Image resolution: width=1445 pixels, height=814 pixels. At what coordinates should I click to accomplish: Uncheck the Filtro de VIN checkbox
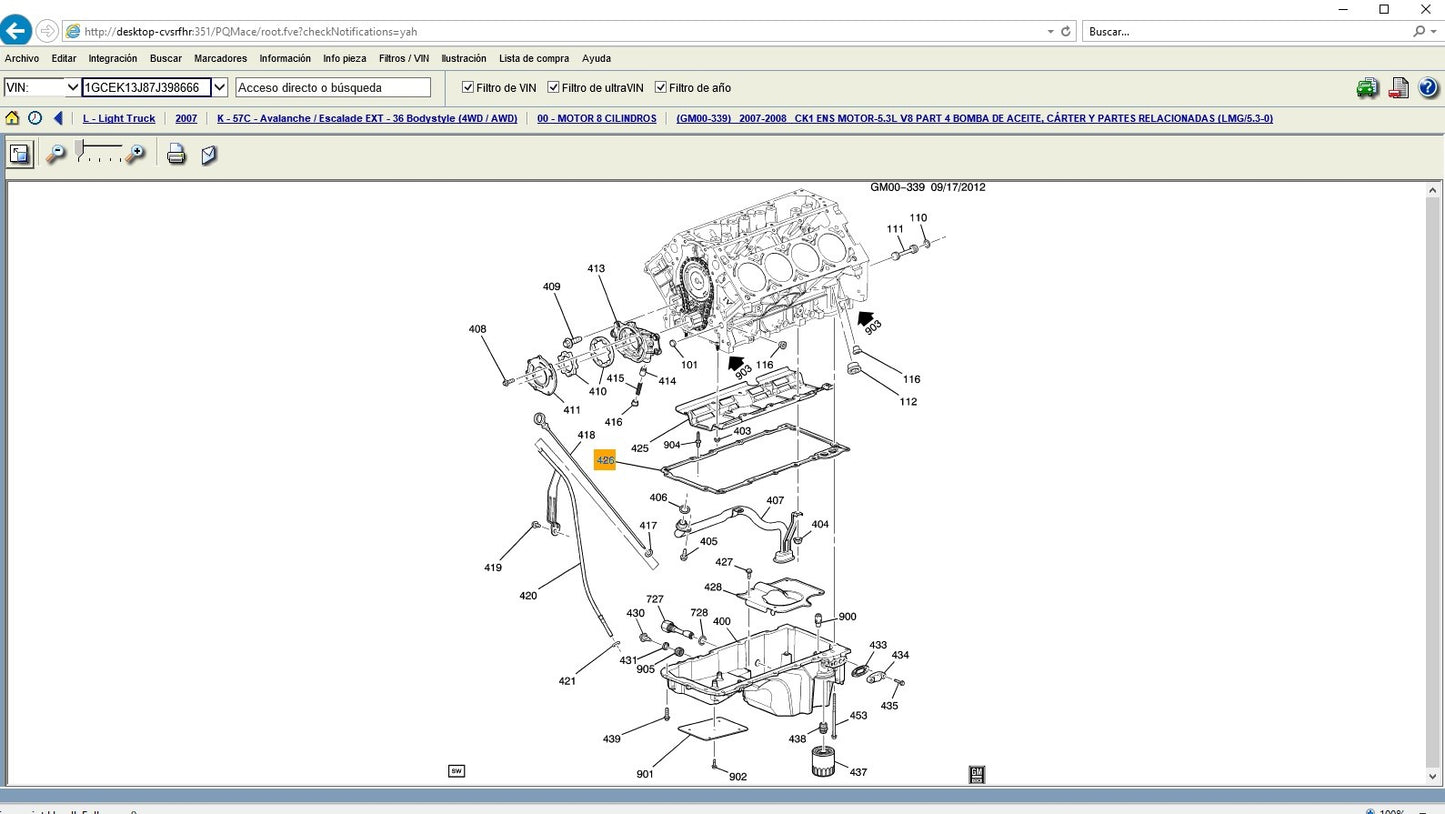click(468, 88)
